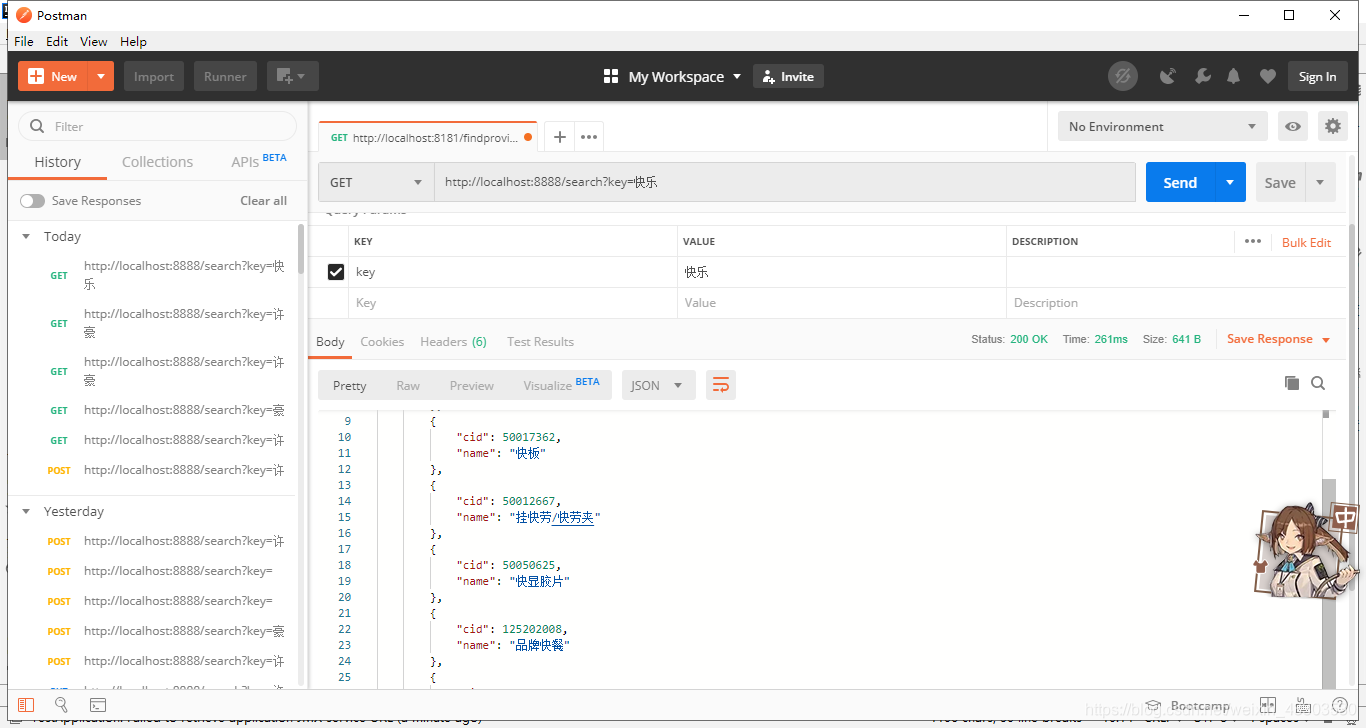
Task: Click params column options three dots
Action: (1253, 241)
